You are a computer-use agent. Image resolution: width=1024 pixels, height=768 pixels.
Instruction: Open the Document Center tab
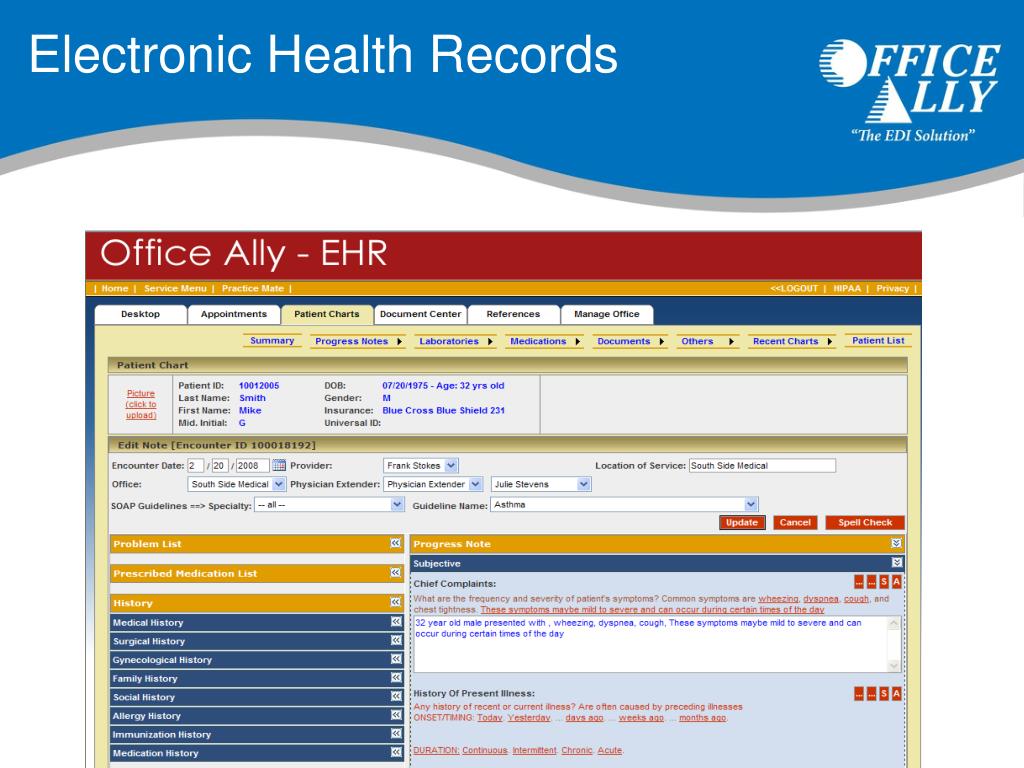(421, 314)
